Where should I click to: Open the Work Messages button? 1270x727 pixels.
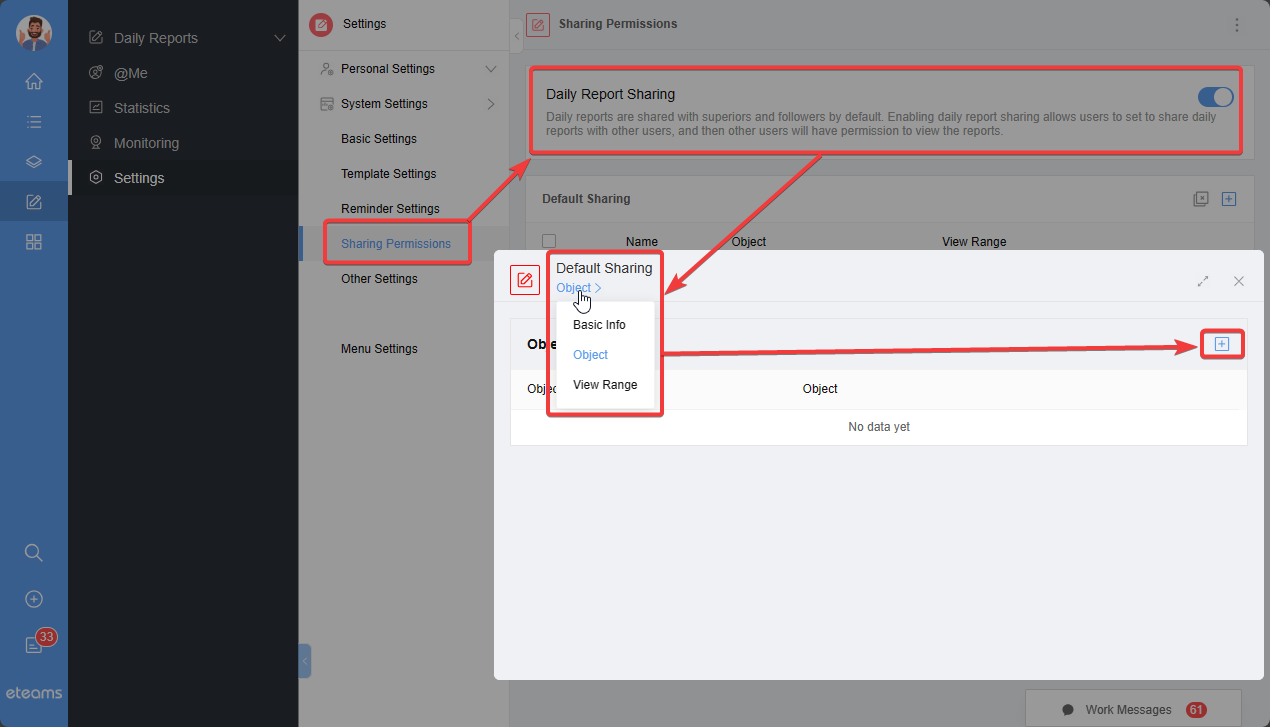click(1132, 709)
